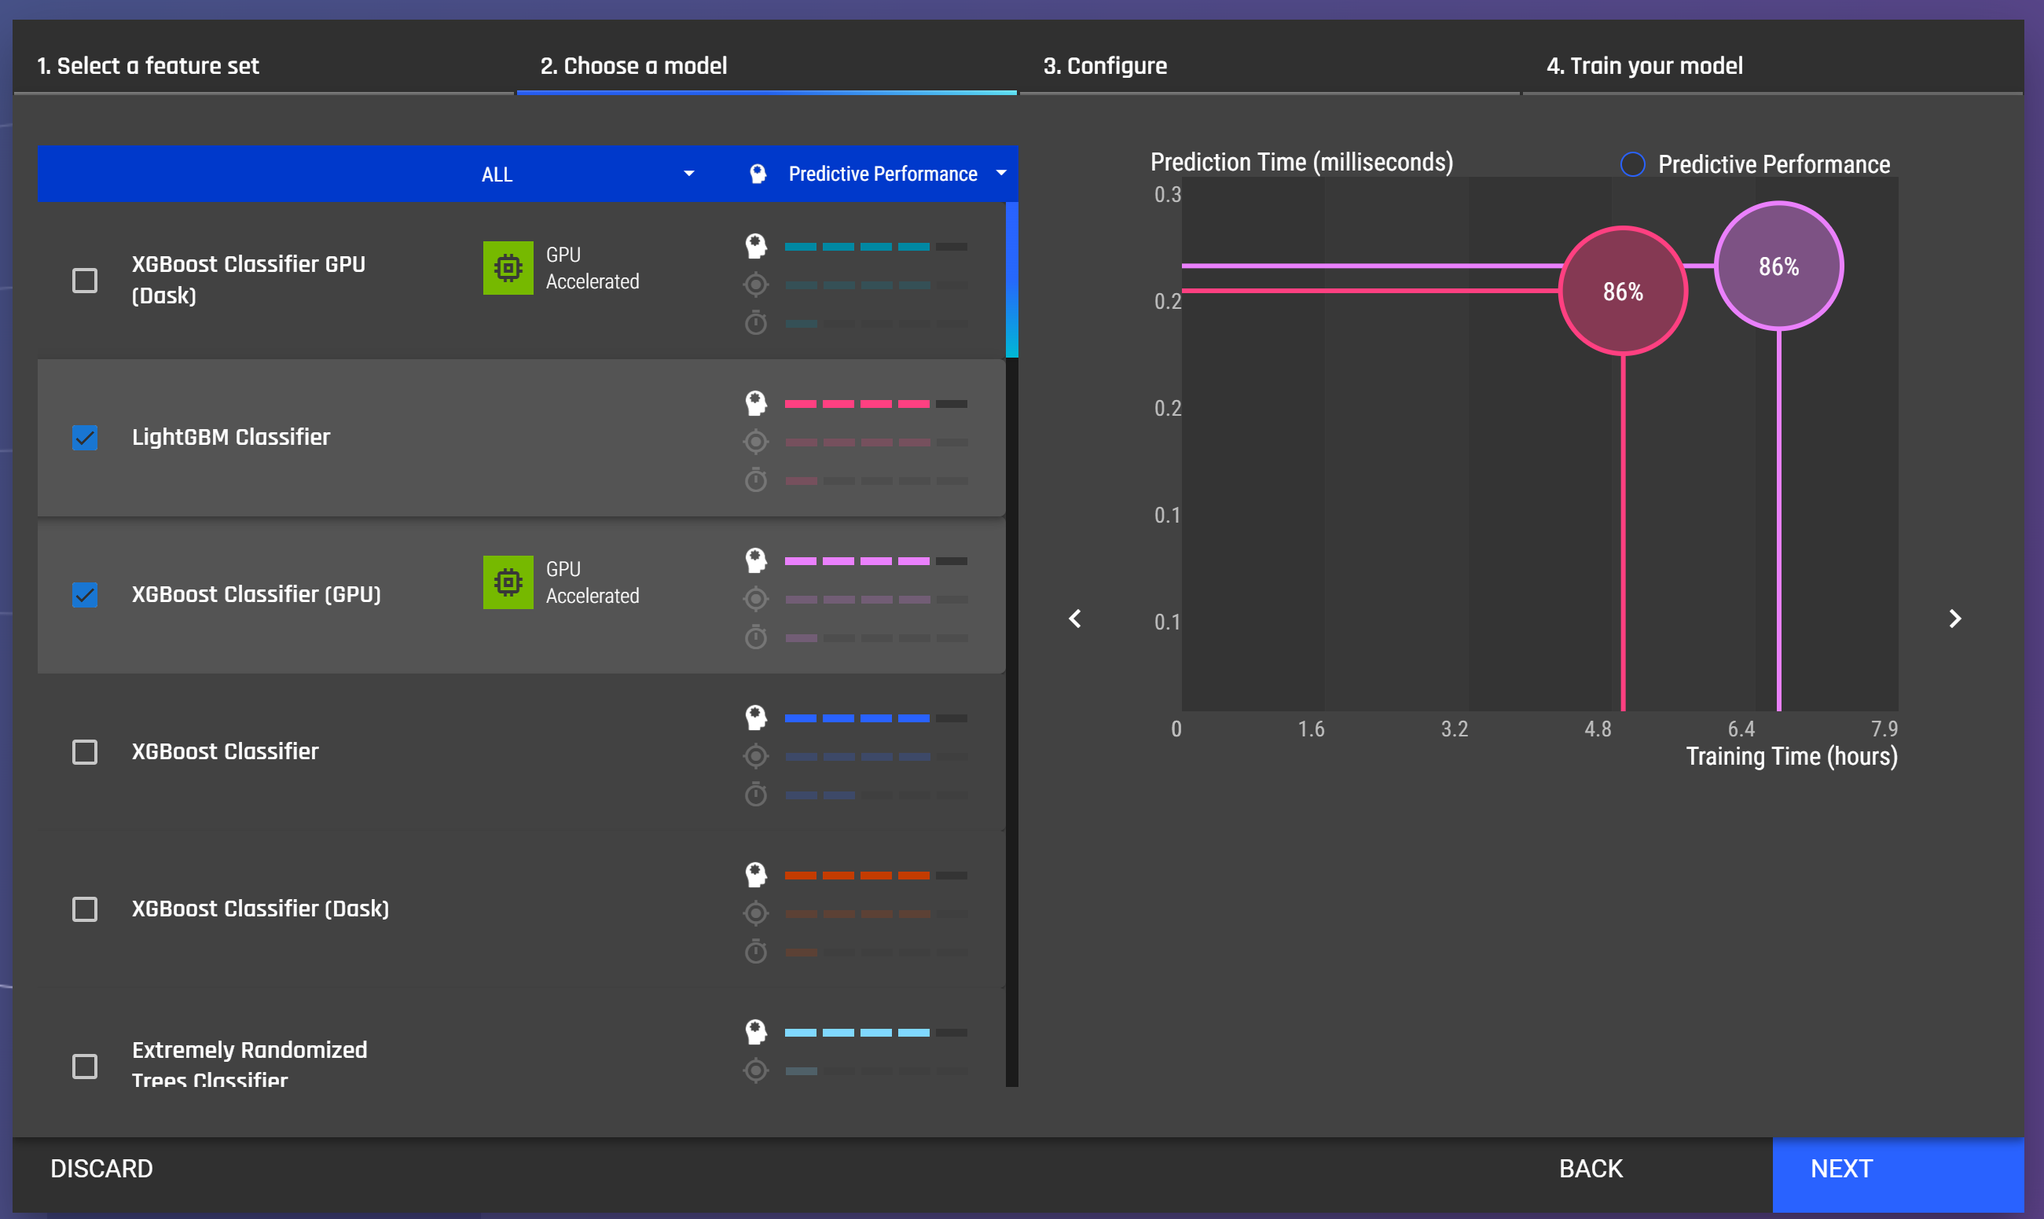
Task: Enable the XGBoost Classifier (Dask) checkbox
Action: click(85, 909)
